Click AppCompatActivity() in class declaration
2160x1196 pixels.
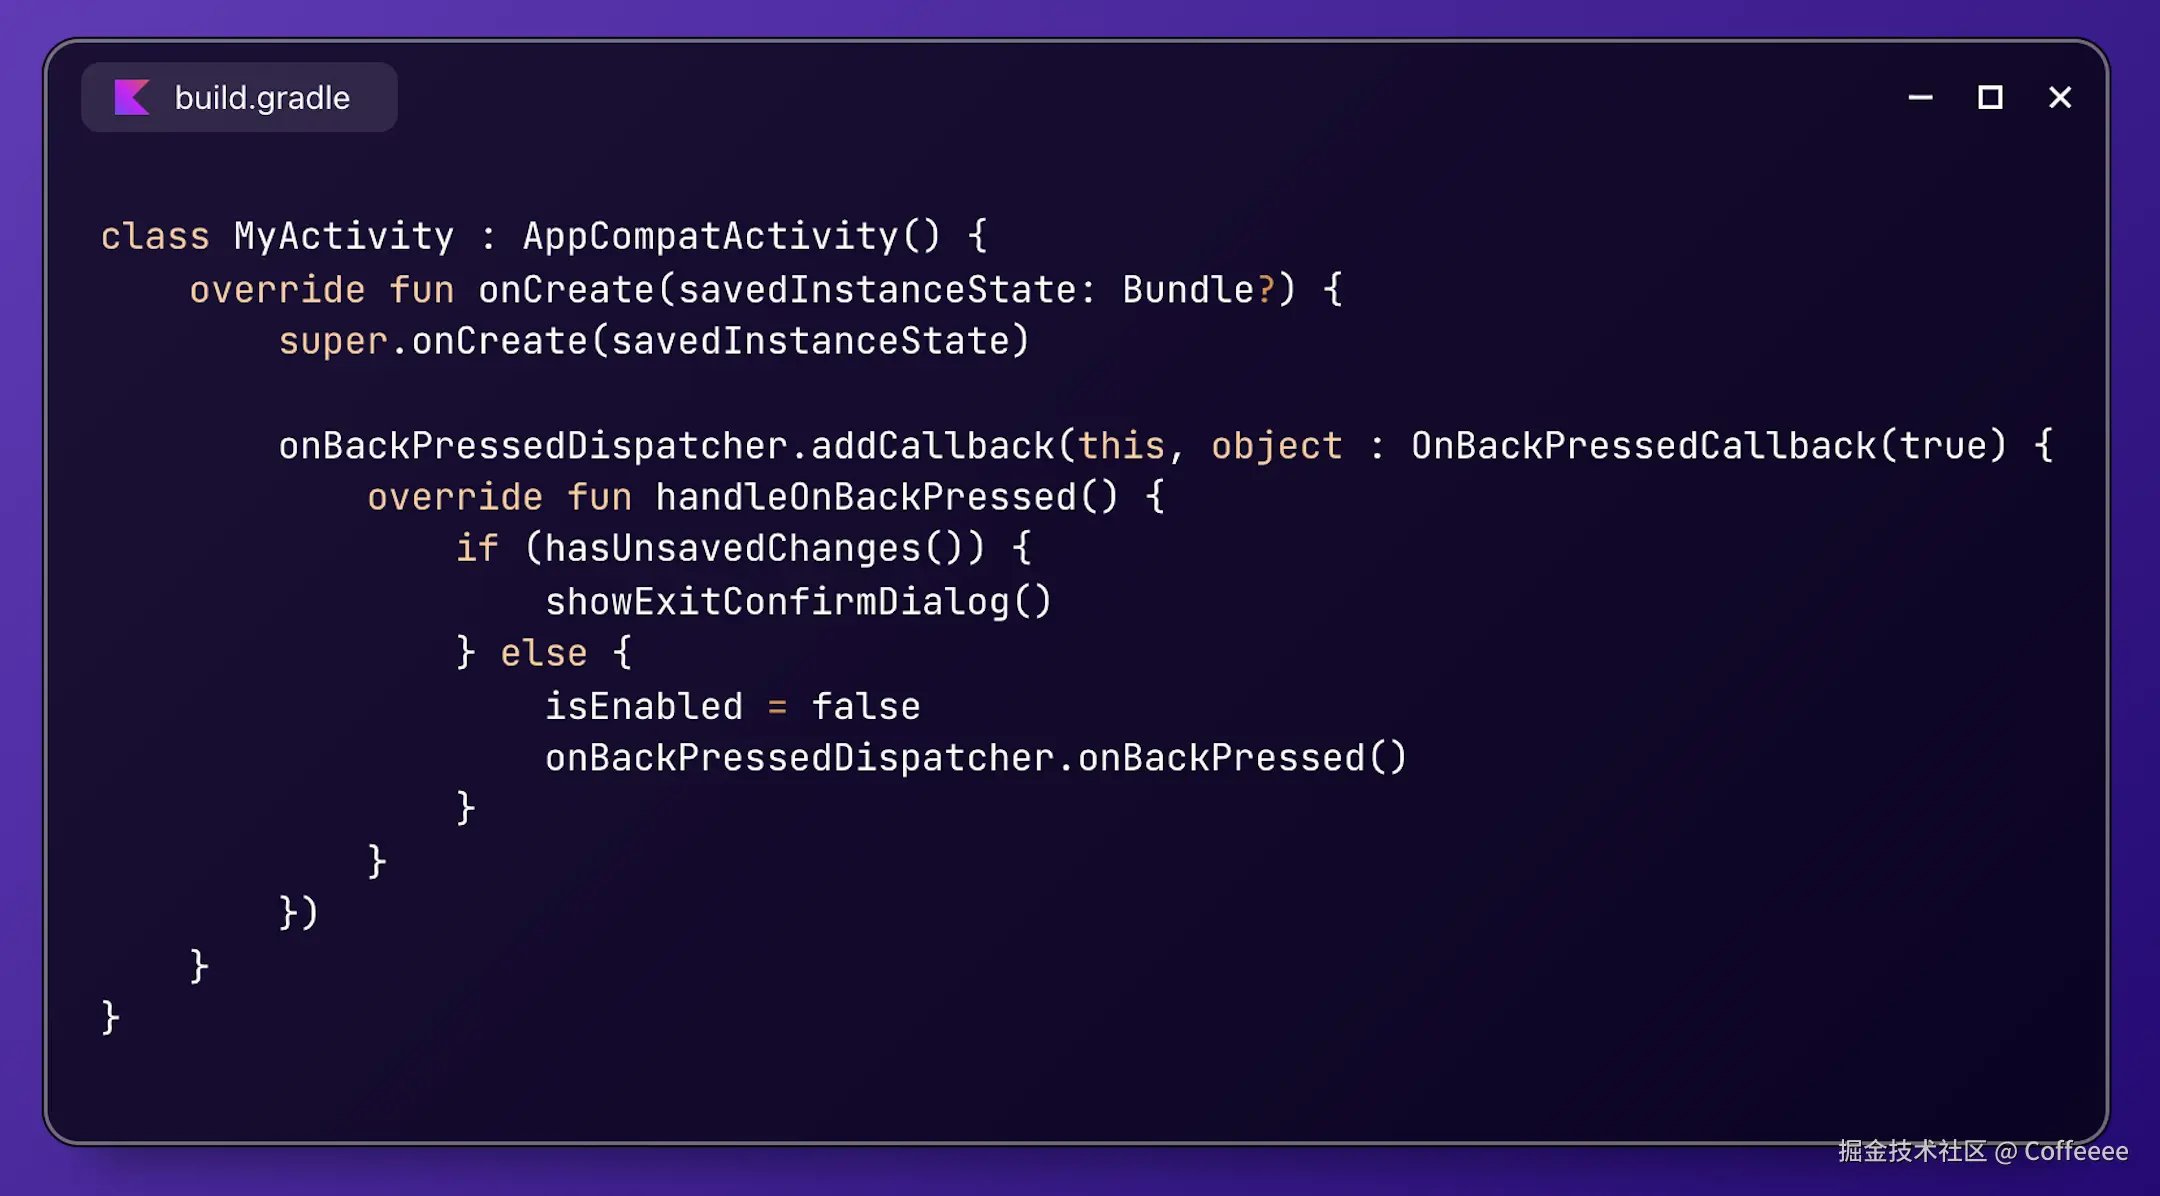coord(732,237)
